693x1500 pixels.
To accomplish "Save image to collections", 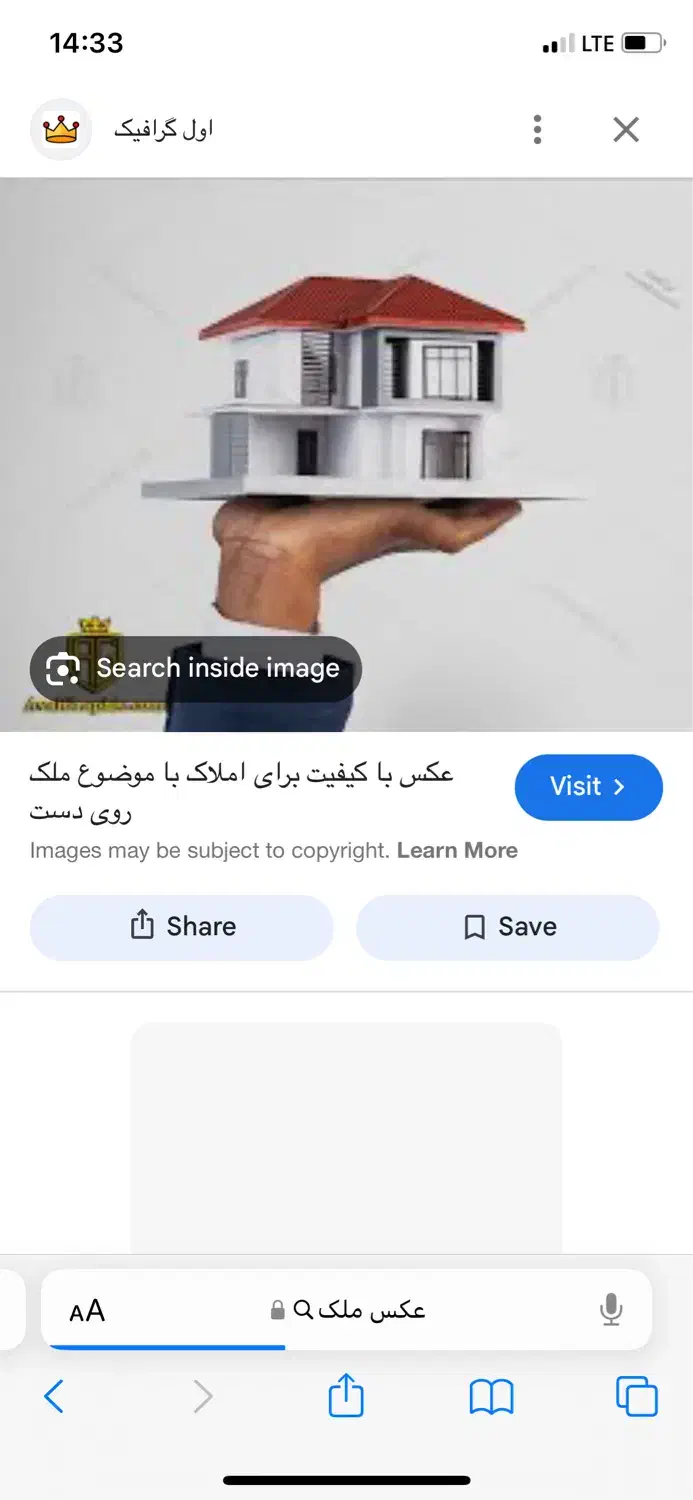I will coord(508,927).
